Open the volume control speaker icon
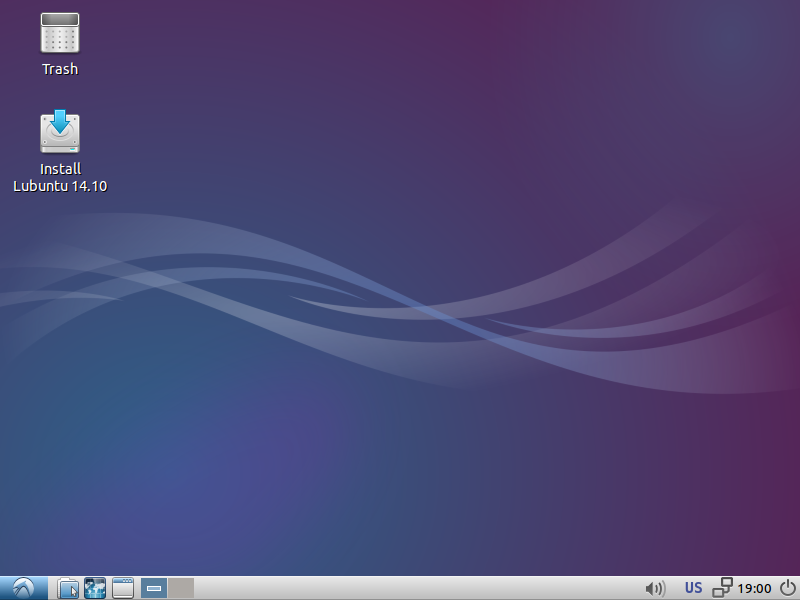 [655, 588]
